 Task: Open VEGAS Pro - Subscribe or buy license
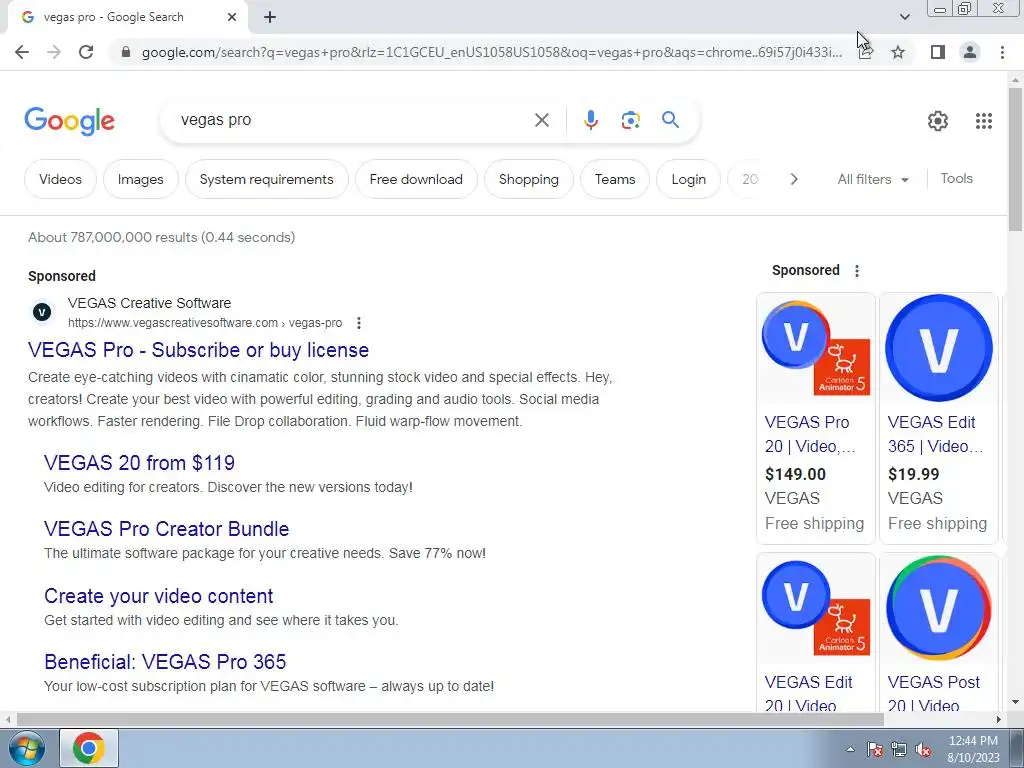(x=199, y=350)
